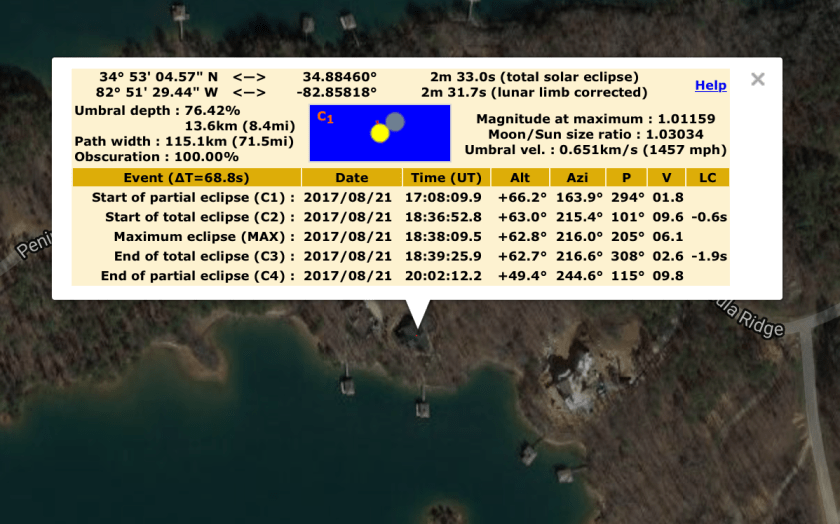Screen dimensions: 840x524
Task: Select the Event (ΔT=68.8s) column header
Action: coord(186,177)
